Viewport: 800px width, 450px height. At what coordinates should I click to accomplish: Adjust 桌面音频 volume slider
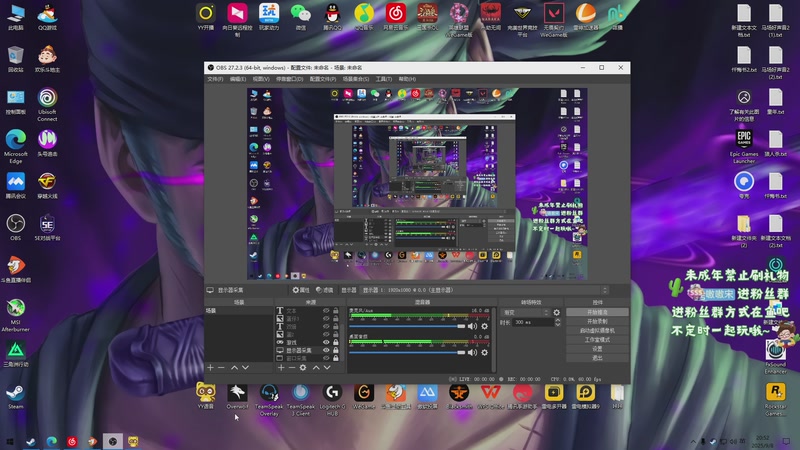coord(407,352)
